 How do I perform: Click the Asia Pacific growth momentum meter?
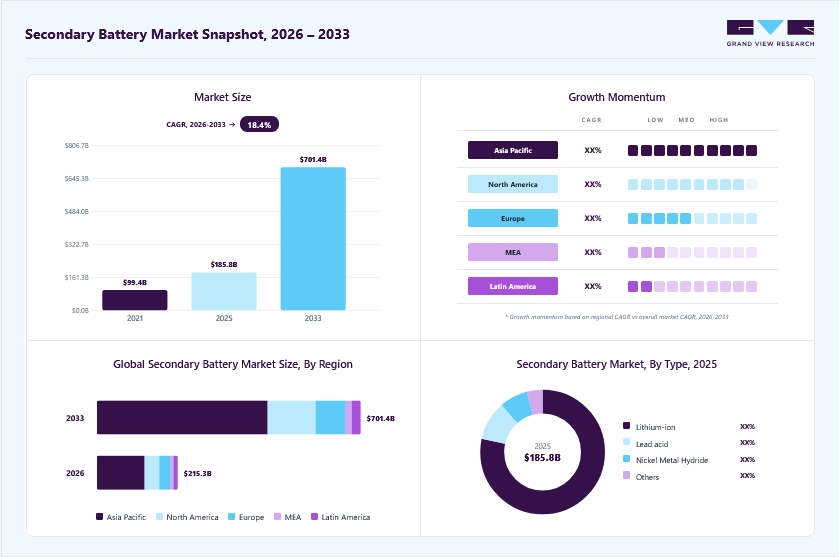point(692,150)
